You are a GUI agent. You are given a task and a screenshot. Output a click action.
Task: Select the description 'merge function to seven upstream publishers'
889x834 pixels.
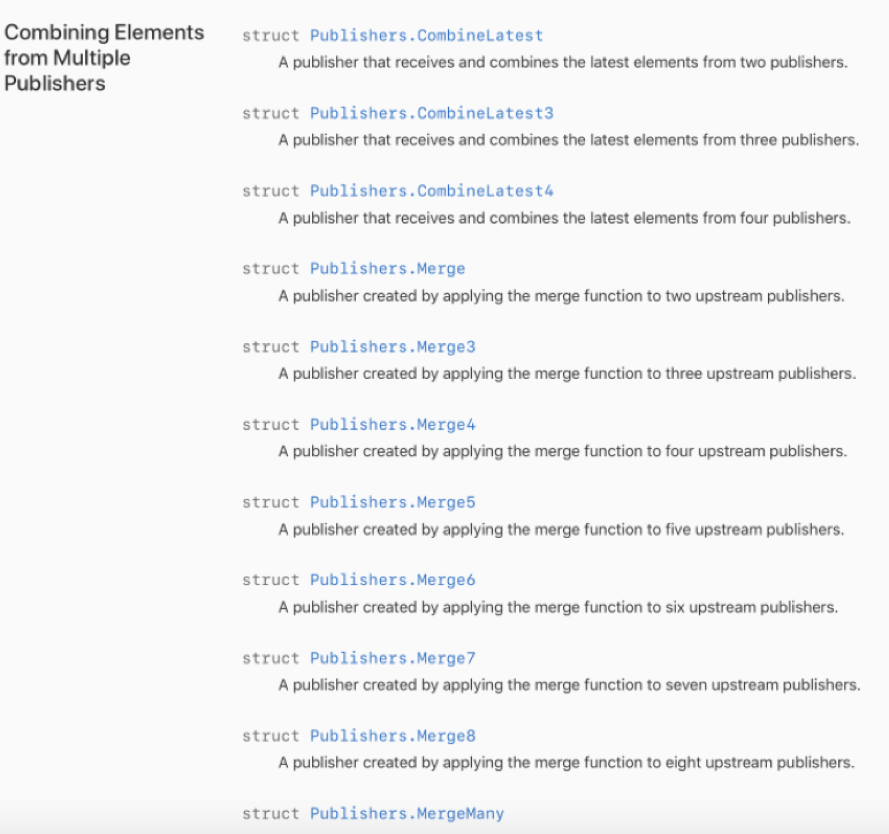[x=569, y=685]
